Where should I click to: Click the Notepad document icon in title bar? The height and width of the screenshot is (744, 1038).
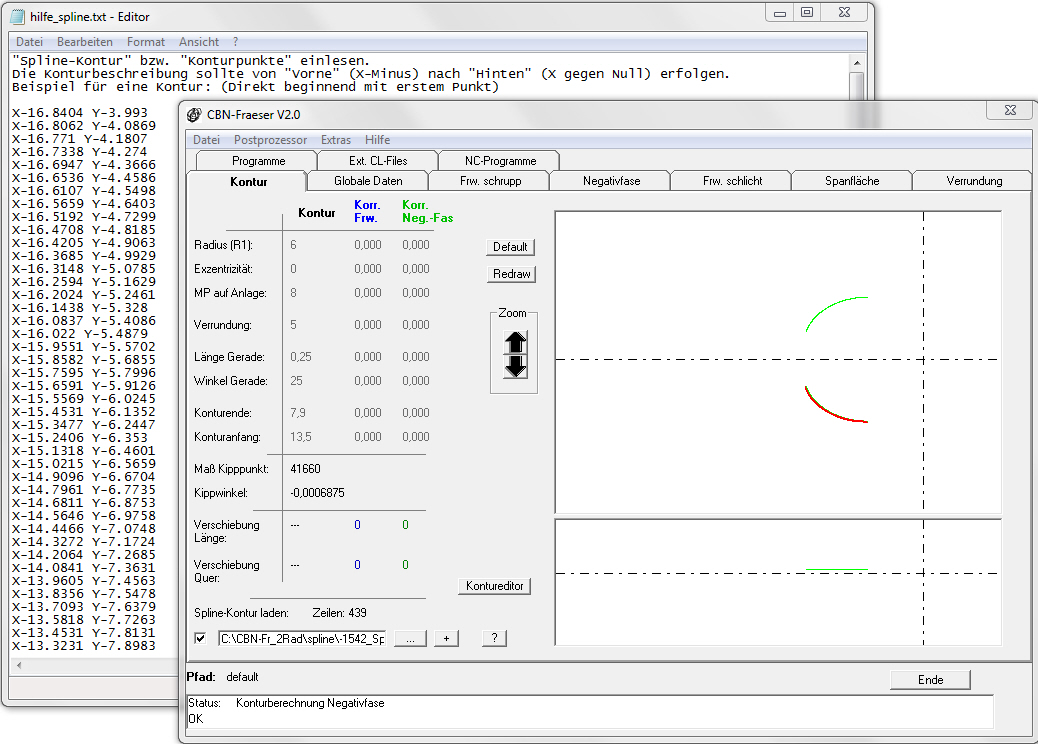(x=18, y=17)
